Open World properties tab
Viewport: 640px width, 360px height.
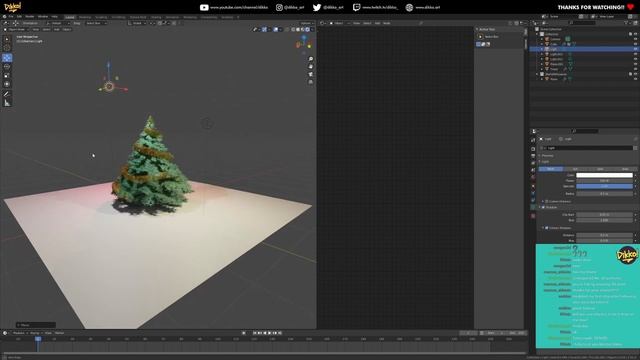[x=533, y=178]
